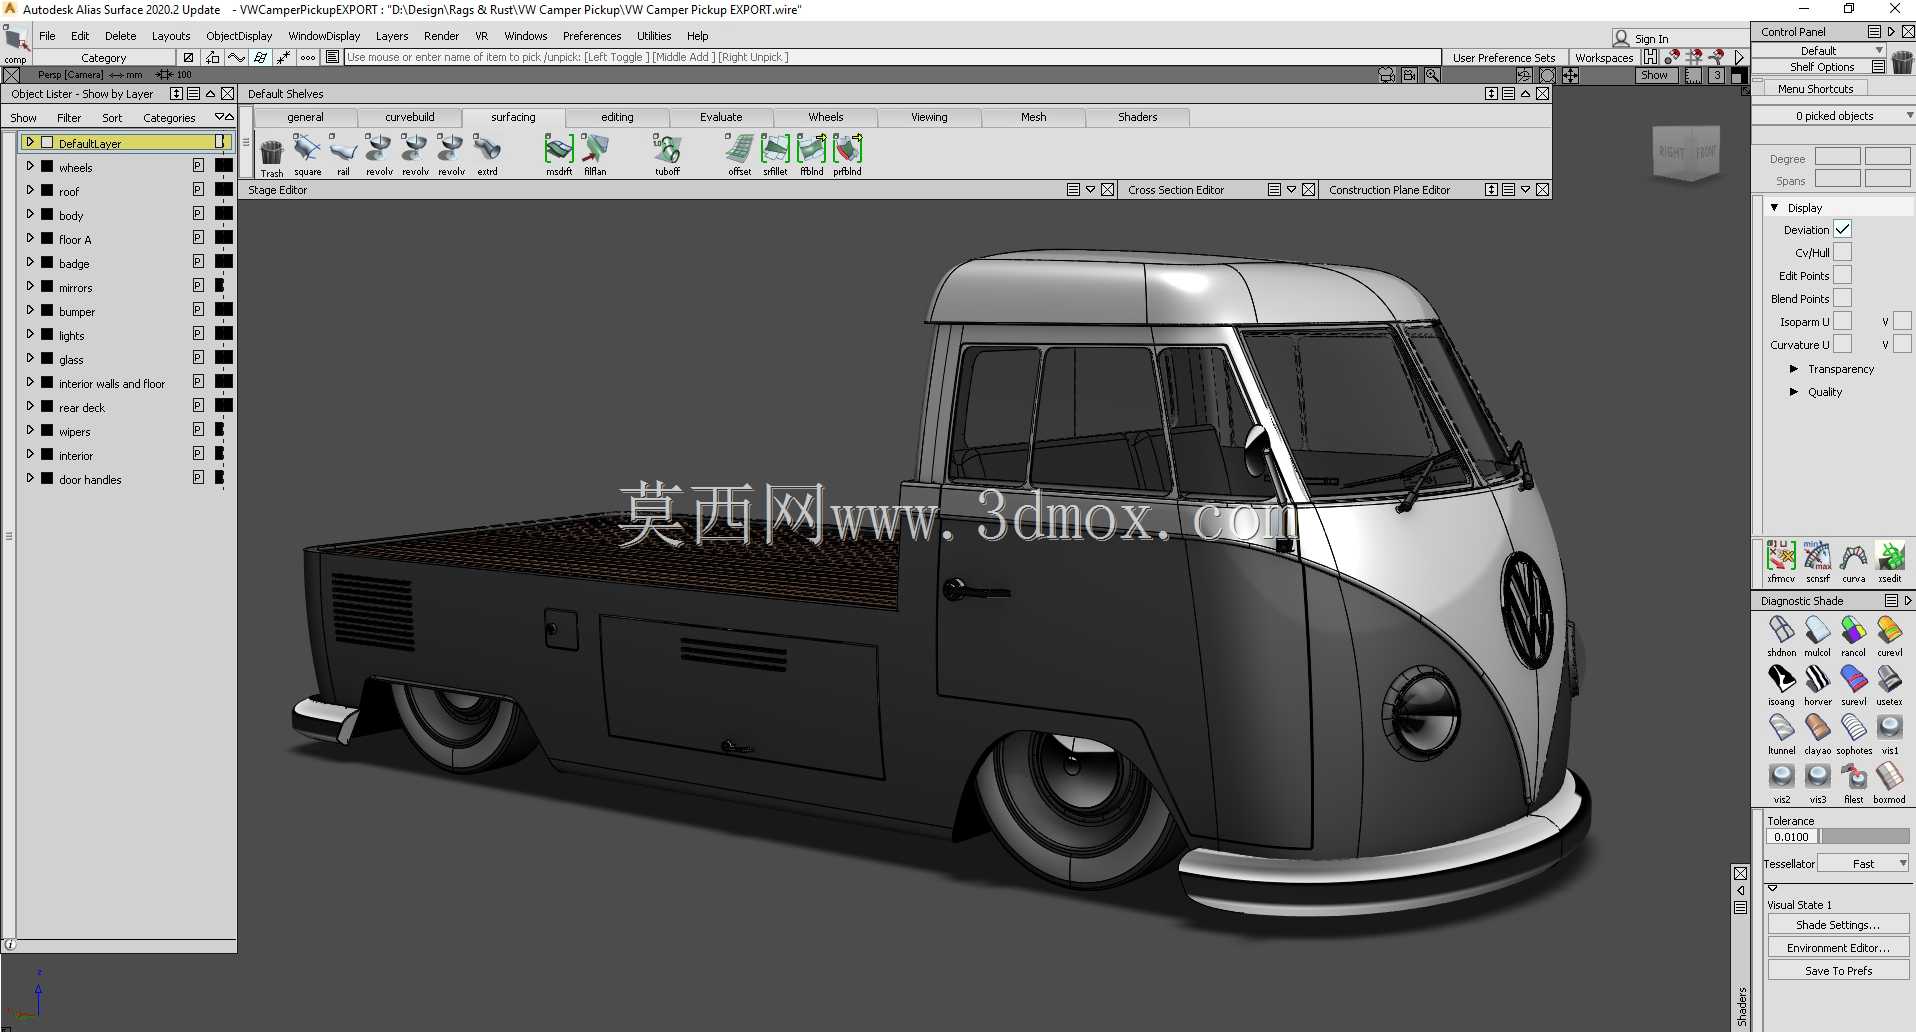The width and height of the screenshot is (1916, 1032).
Task: Open the Render menu
Action: tap(441, 35)
